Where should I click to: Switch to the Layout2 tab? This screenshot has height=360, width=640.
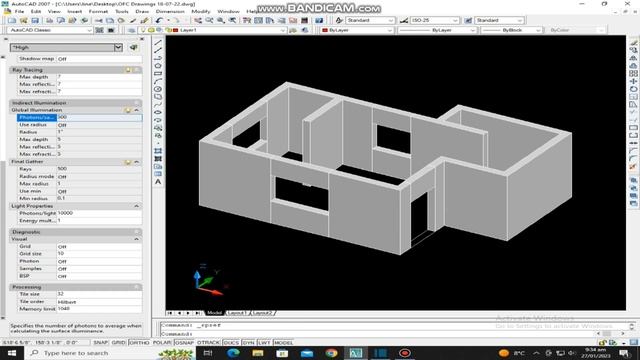point(262,313)
